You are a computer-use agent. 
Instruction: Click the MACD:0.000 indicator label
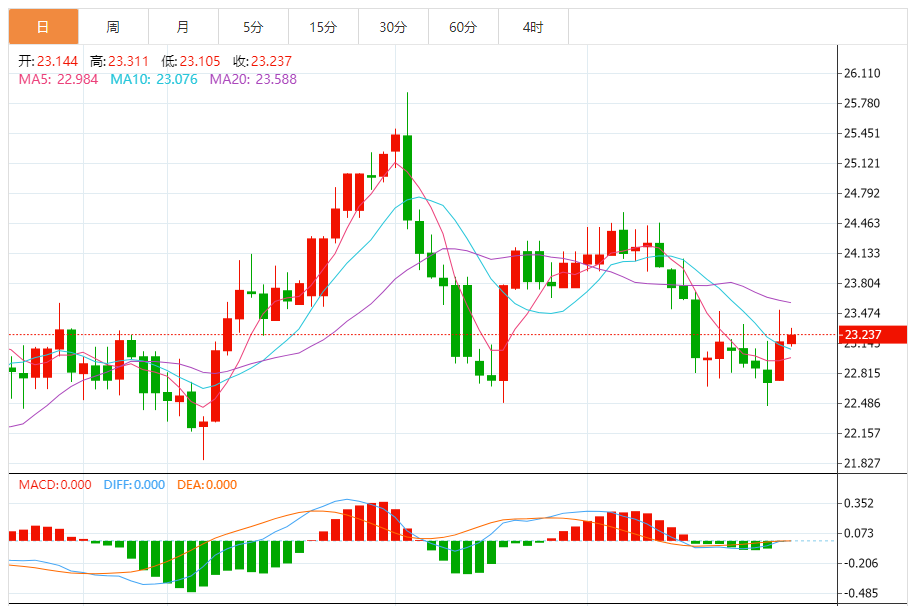tap(55, 485)
